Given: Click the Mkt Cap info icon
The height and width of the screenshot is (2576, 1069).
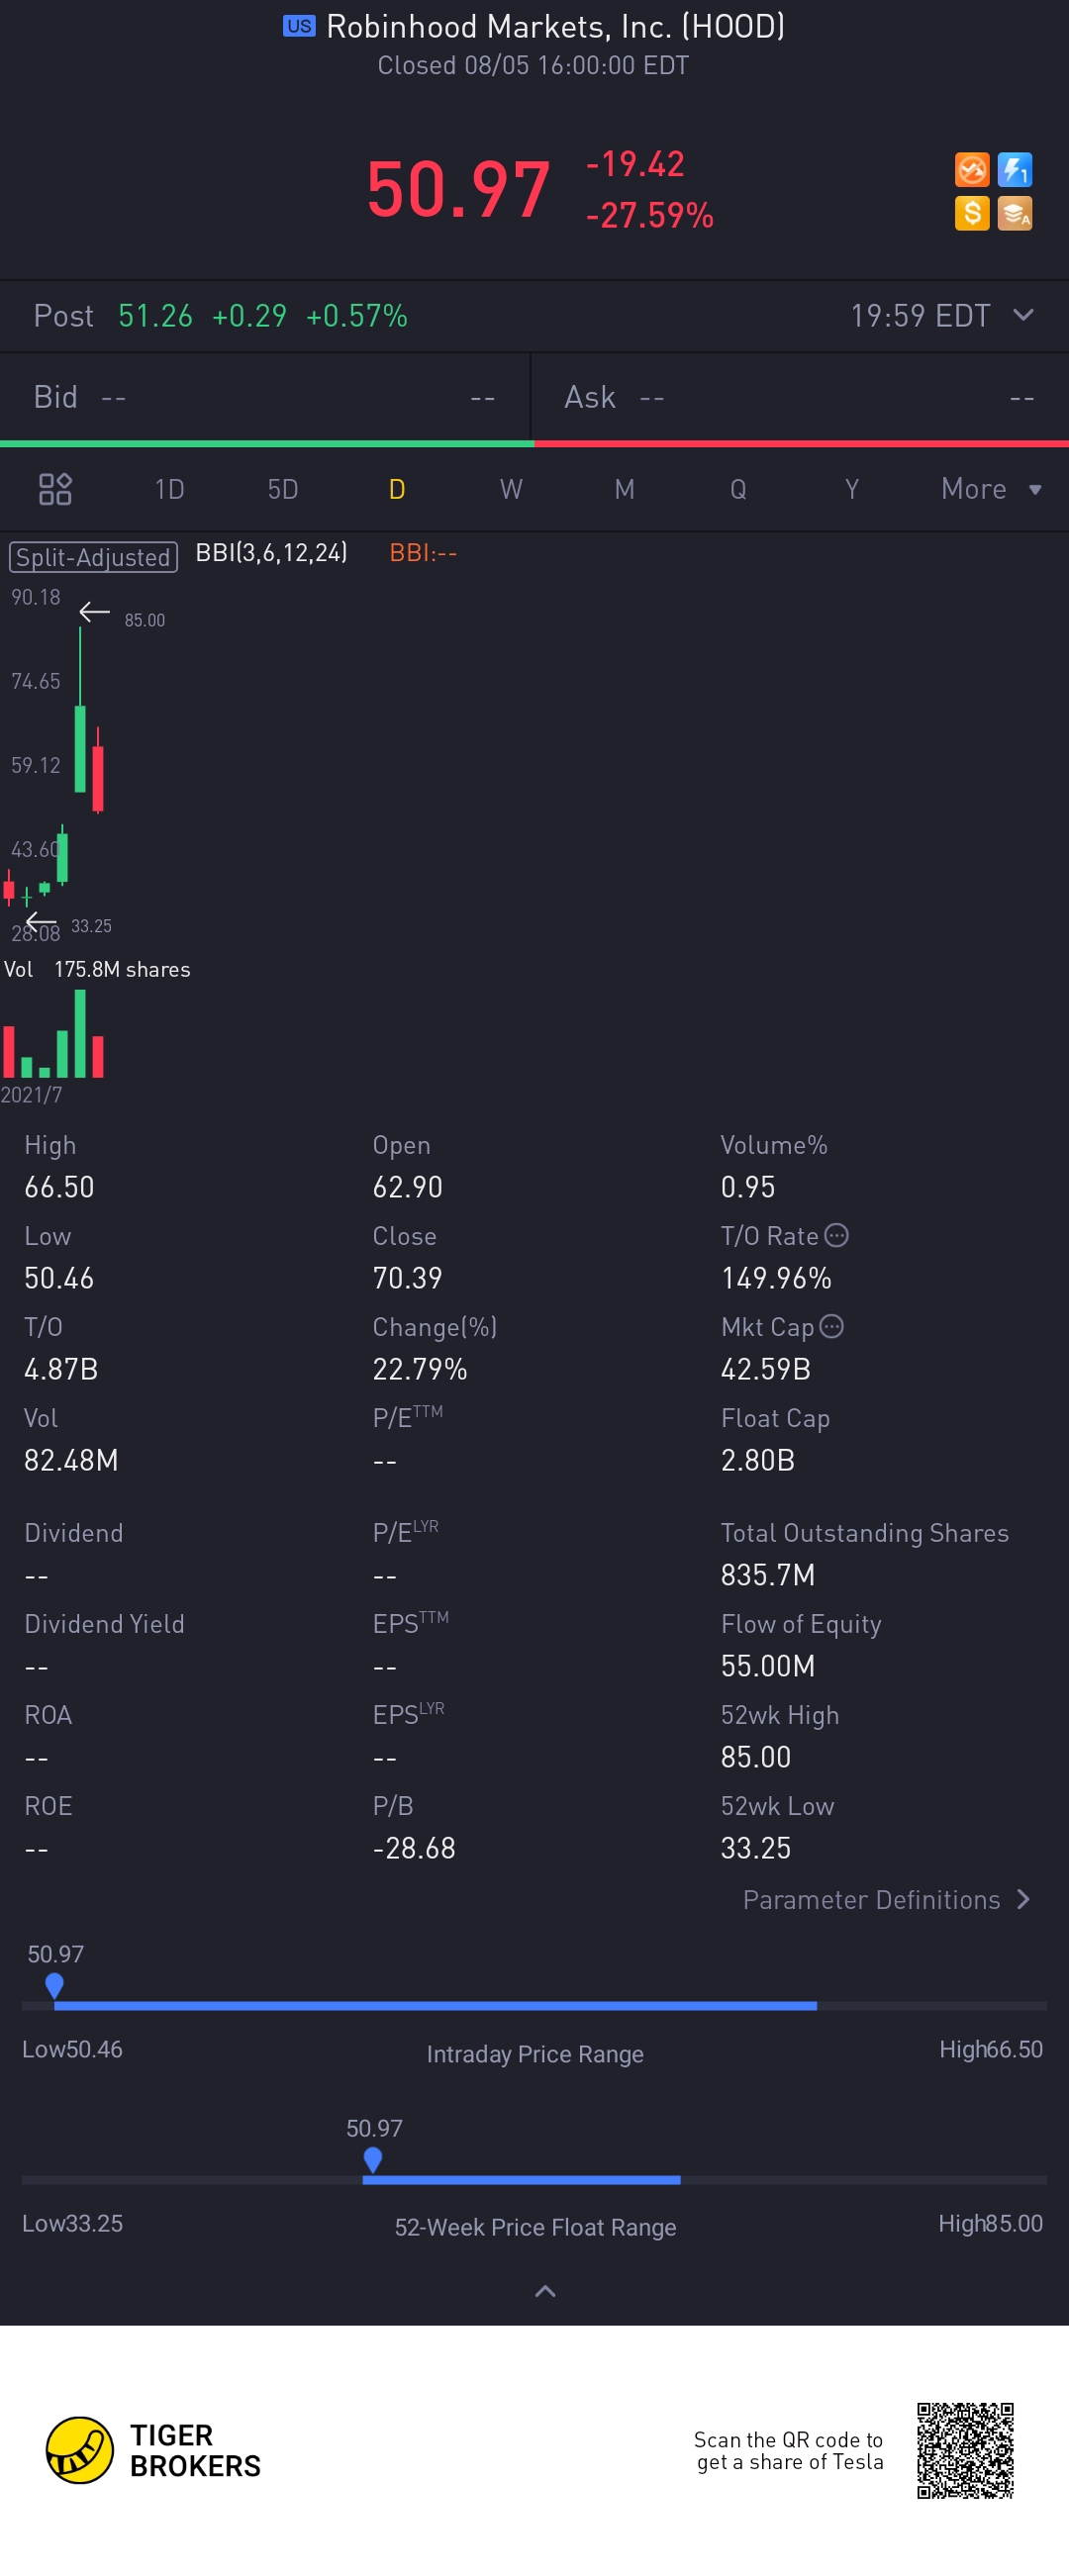Looking at the screenshot, I should [831, 1327].
